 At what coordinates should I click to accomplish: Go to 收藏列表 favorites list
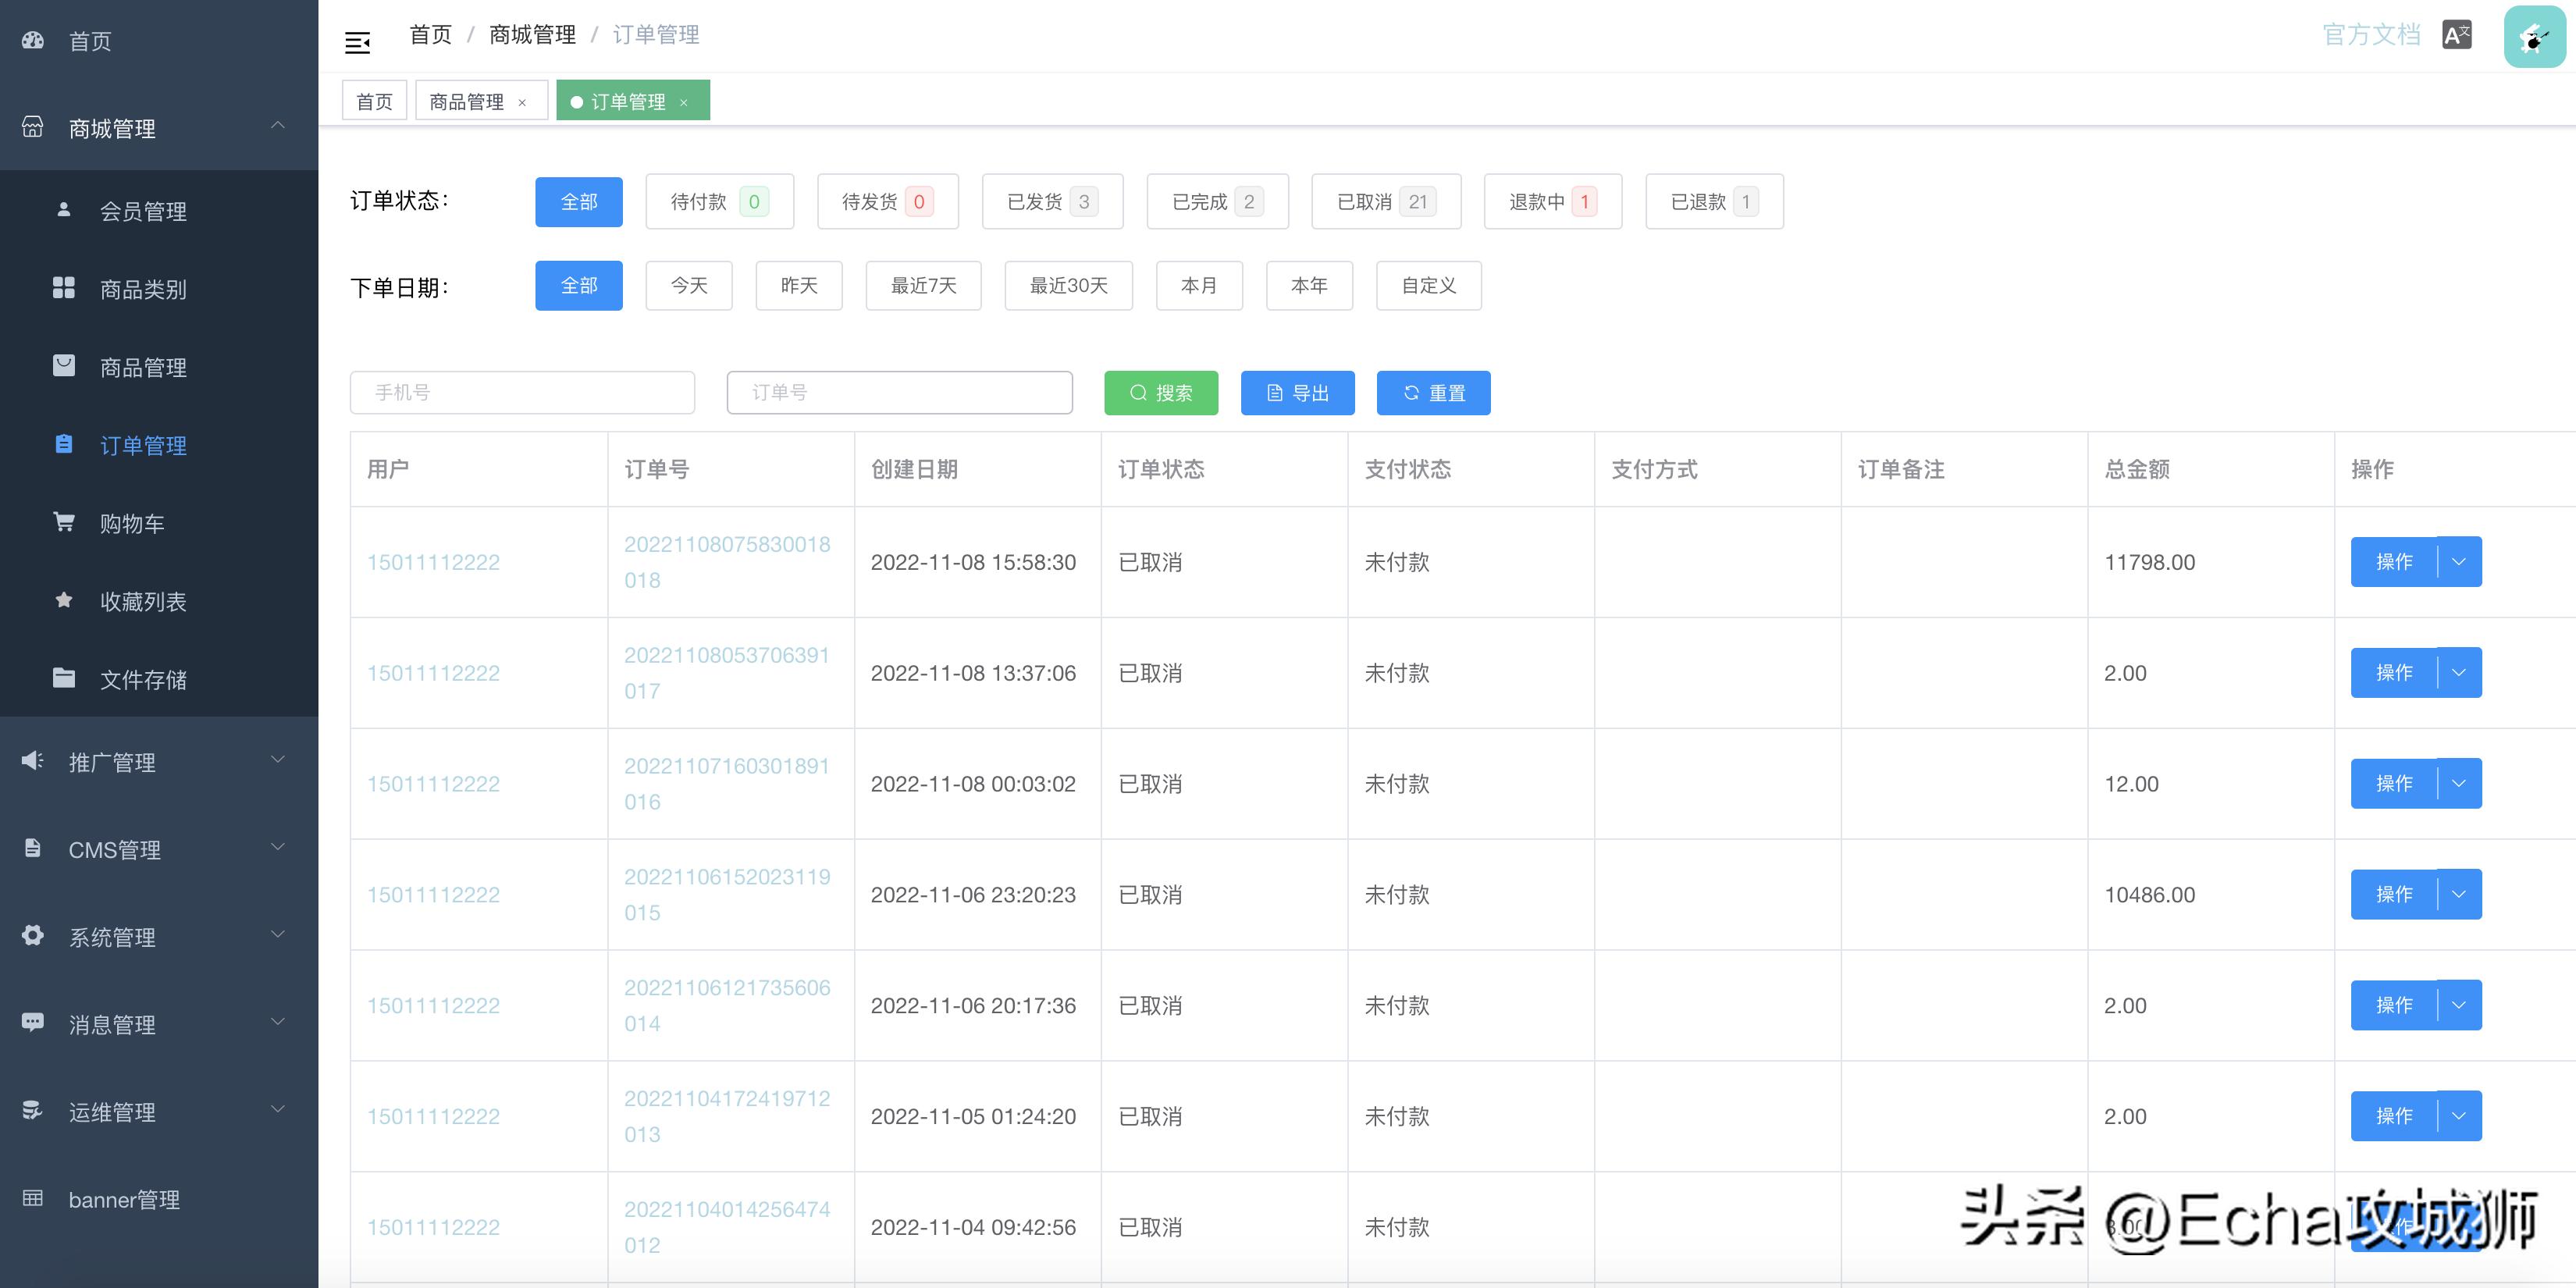142,601
